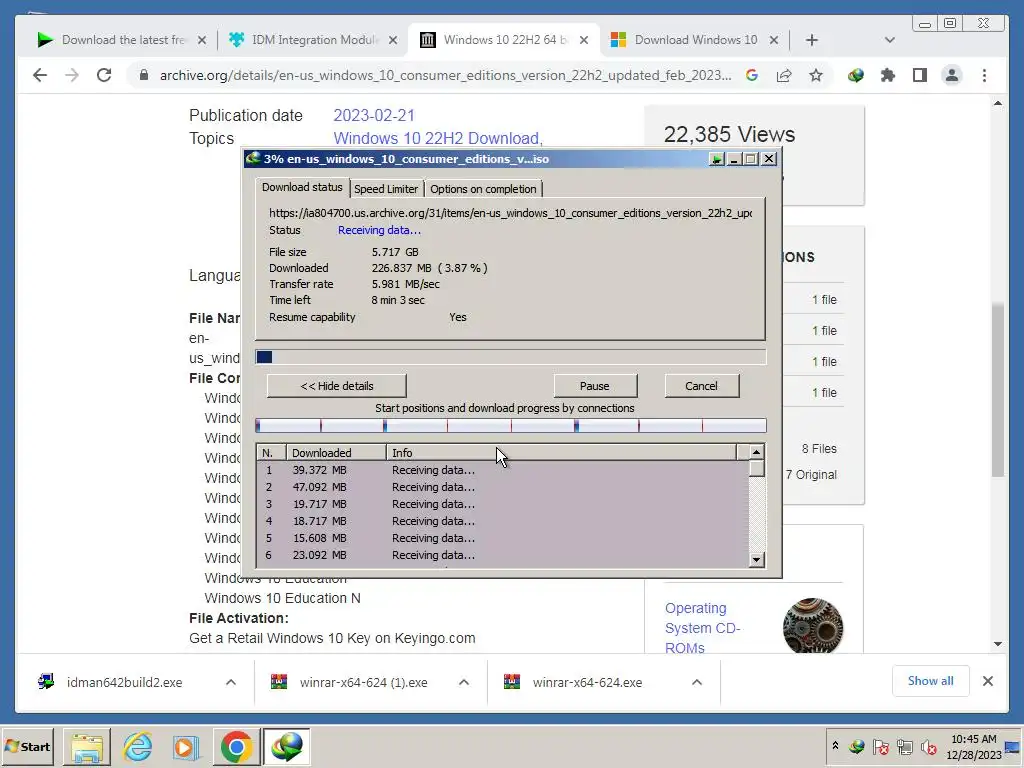Screen dimensions: 1024x768
Task: Share this page via share icon
Action: [x=784, y=75]
